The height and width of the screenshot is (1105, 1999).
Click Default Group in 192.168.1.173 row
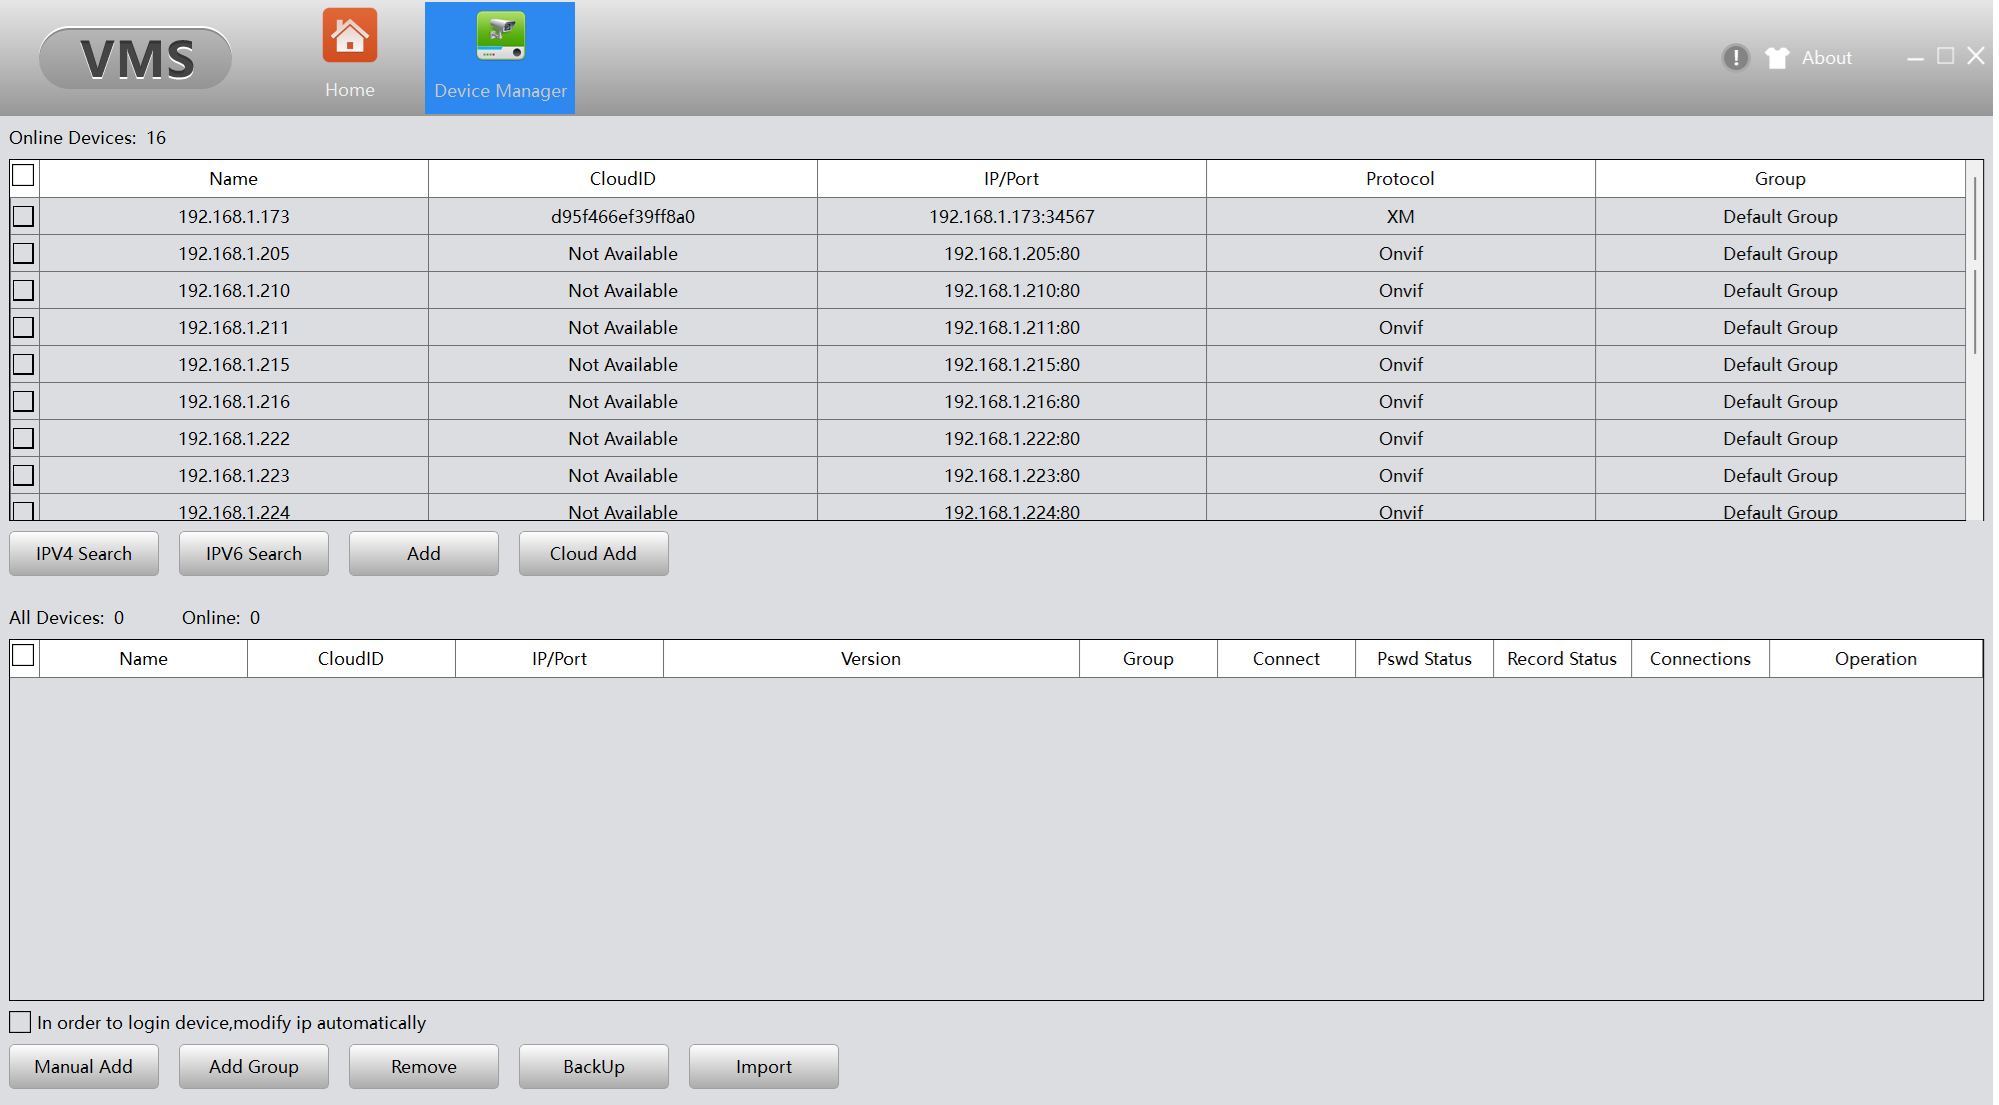coord(1780,216)
